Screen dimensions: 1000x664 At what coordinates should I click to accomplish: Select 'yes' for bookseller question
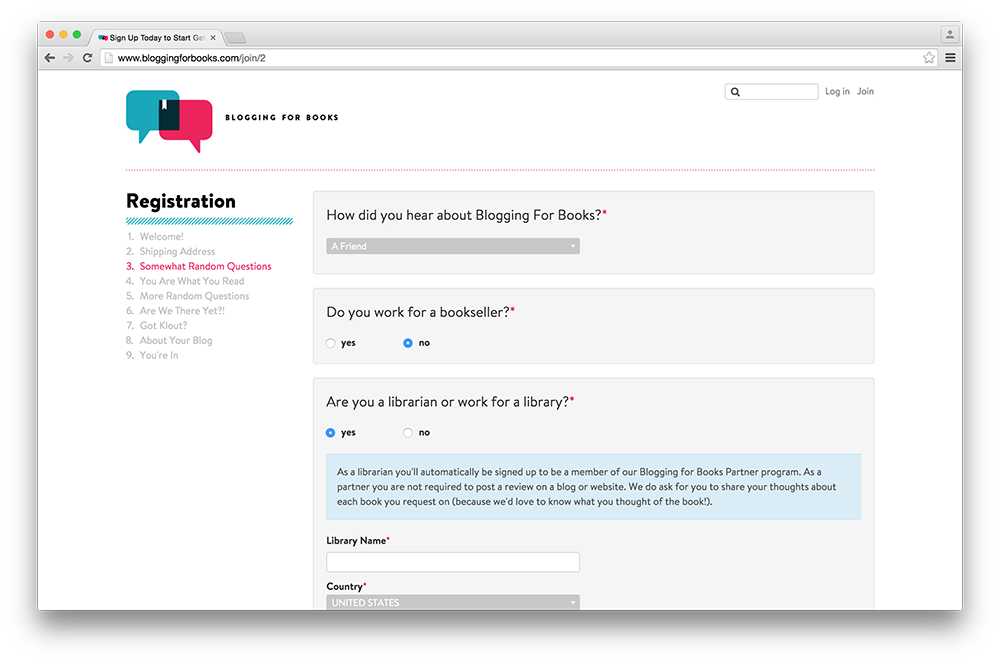coord(331,343)
